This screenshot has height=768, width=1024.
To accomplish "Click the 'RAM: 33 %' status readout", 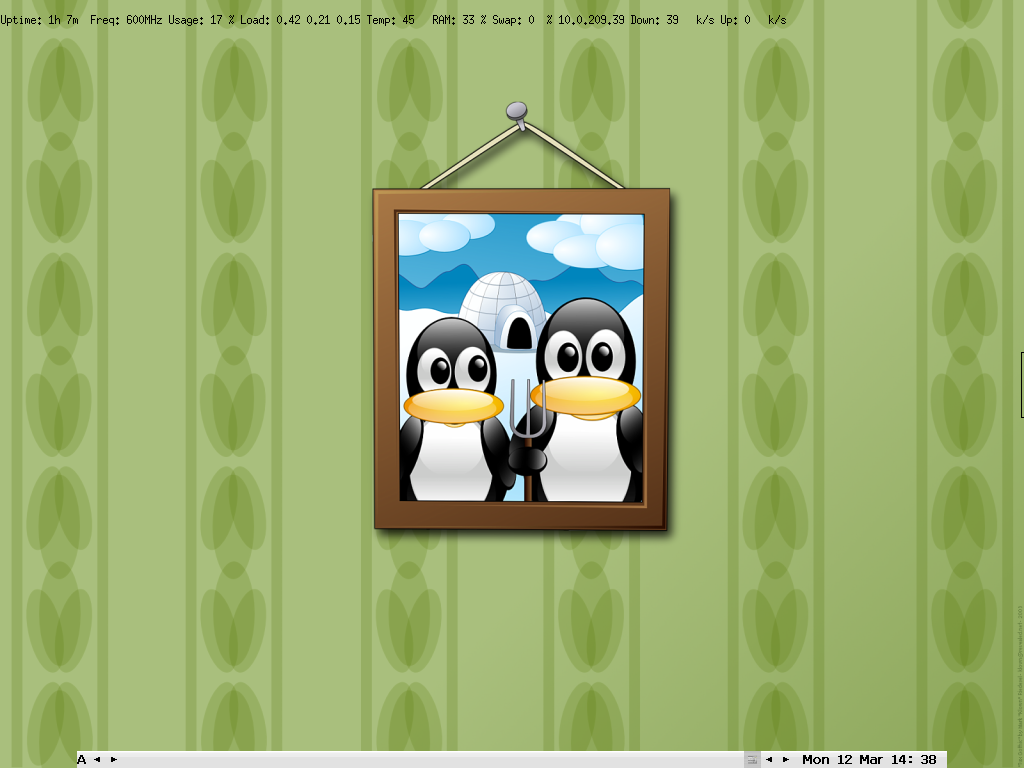I will coord(459,20).
